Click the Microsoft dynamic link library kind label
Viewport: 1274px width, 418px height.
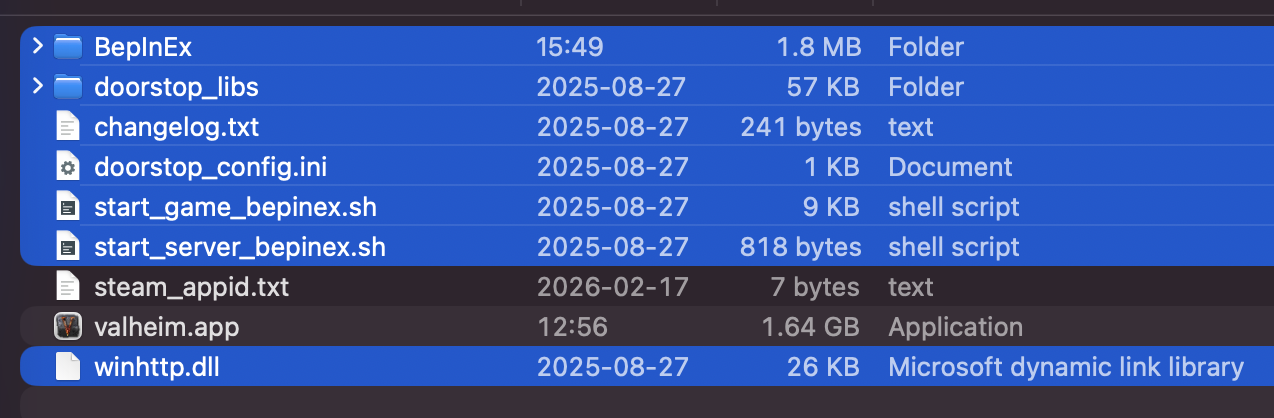click(x=1066, y=367)
